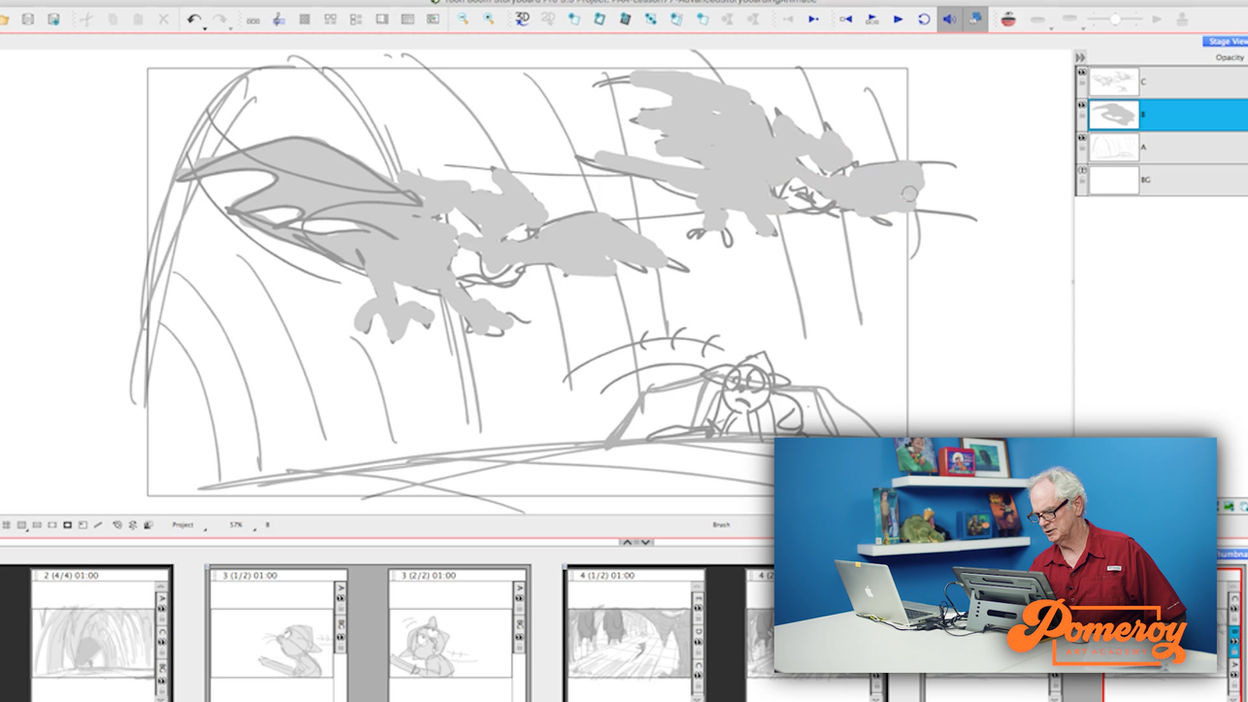Select layer BG thumbnail
This screenshot has width=1248, height=702.
[x=1113, y=180]
